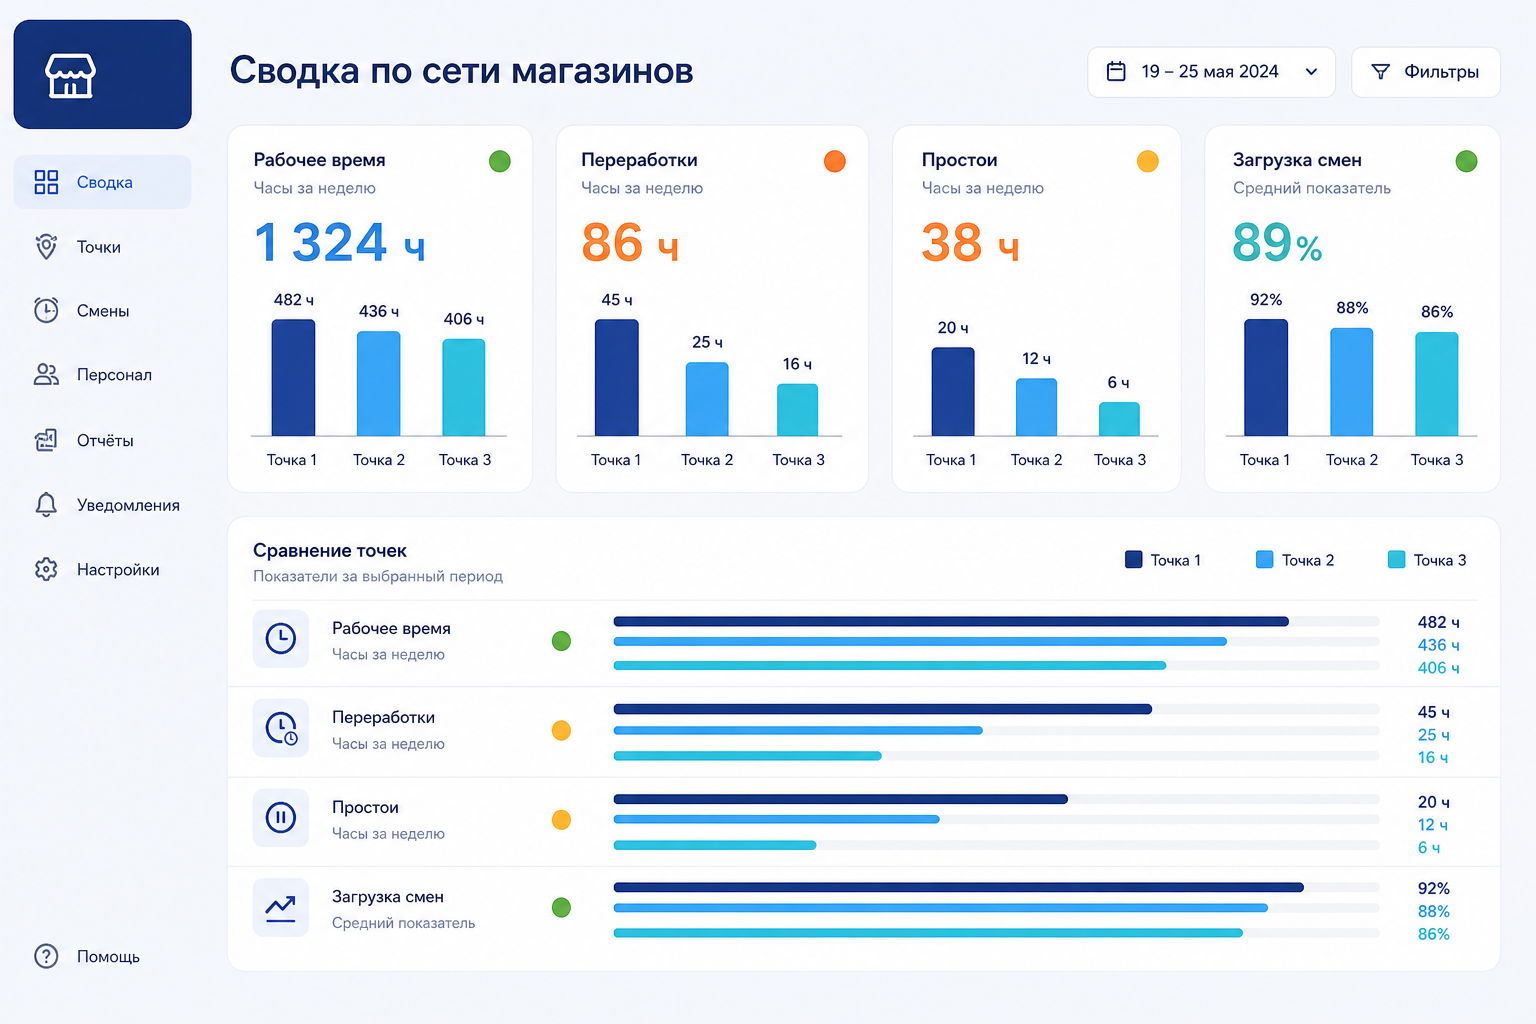Image resolution: width=1536 pixels, height=1024 pixels.
Task: Click the Сводка по сети магазинов title
Action: pyautogui.click(x=462, y=71)
